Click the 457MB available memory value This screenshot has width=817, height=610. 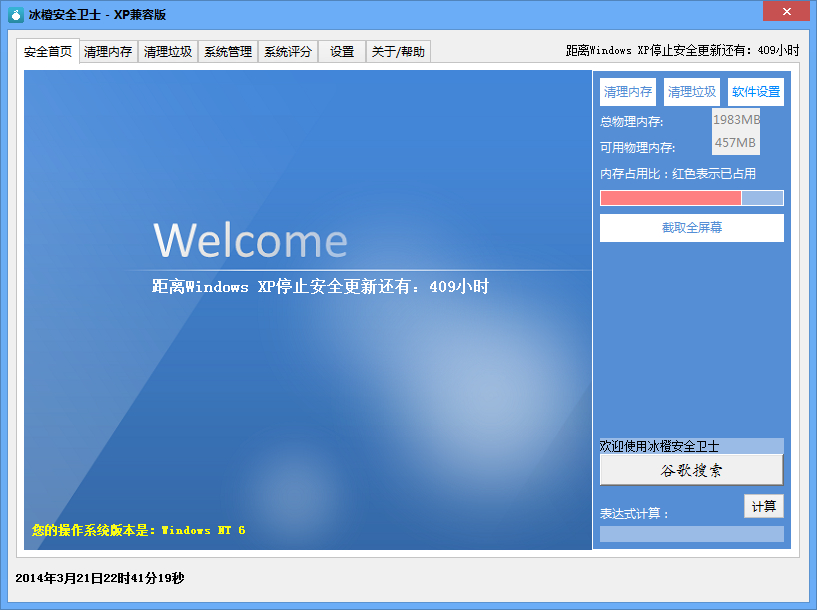point(736,143)
